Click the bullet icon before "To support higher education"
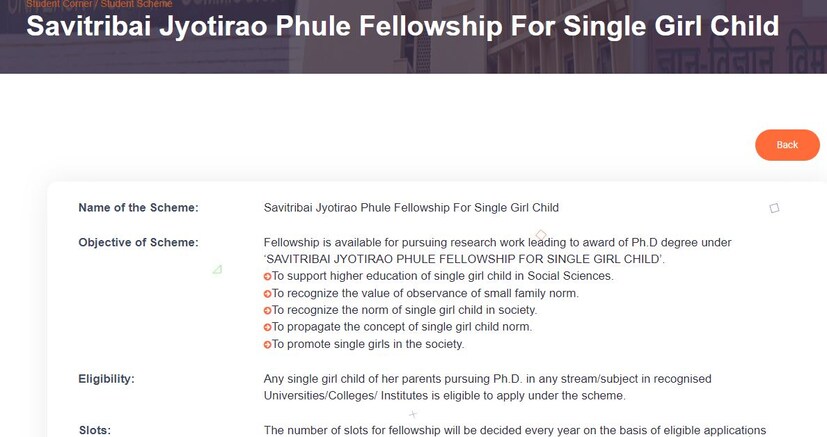 268,276
